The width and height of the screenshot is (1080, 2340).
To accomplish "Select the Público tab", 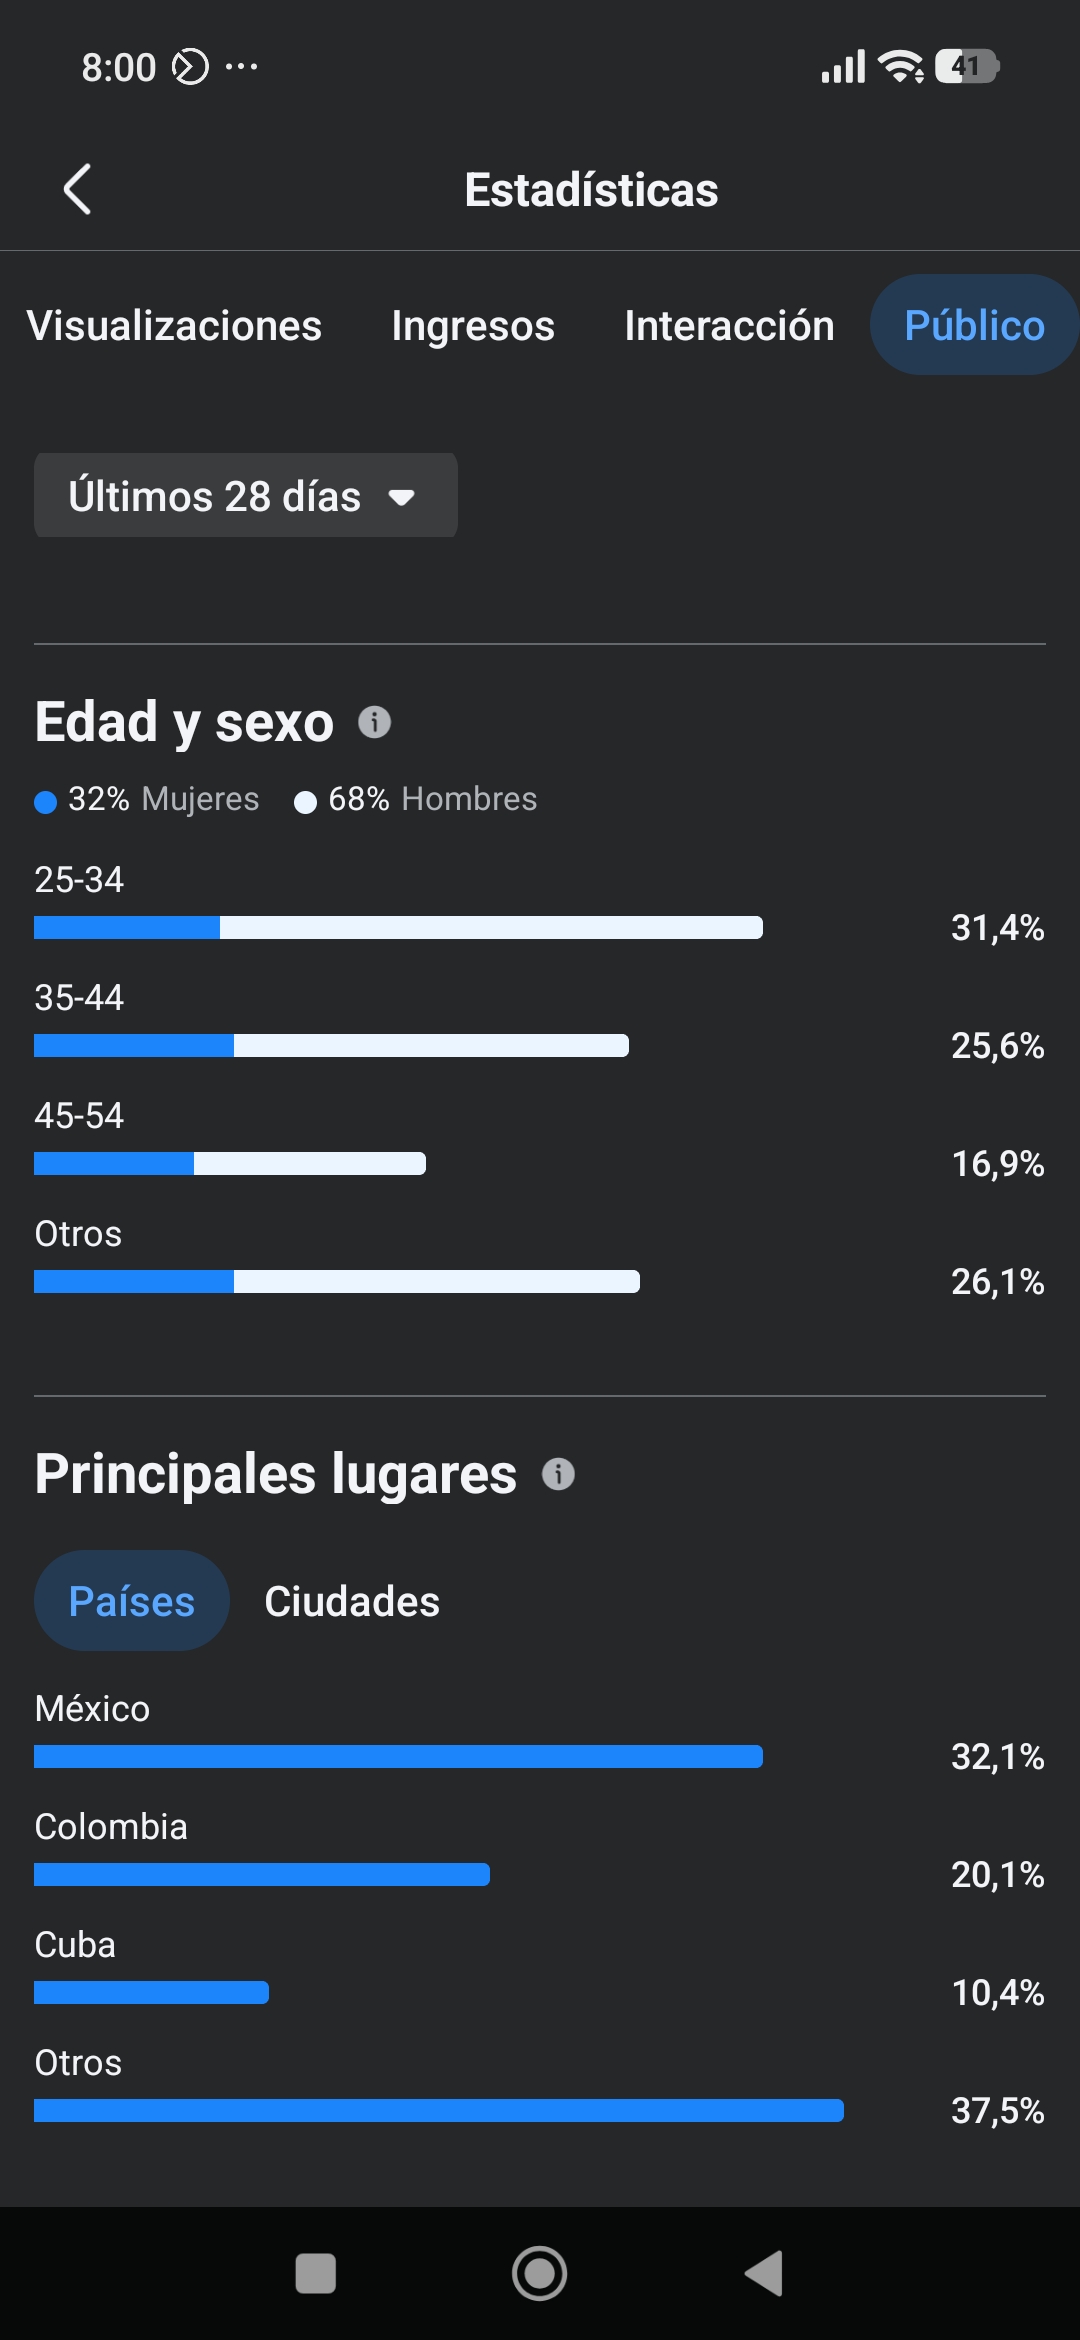I will (x=974, y=326).
